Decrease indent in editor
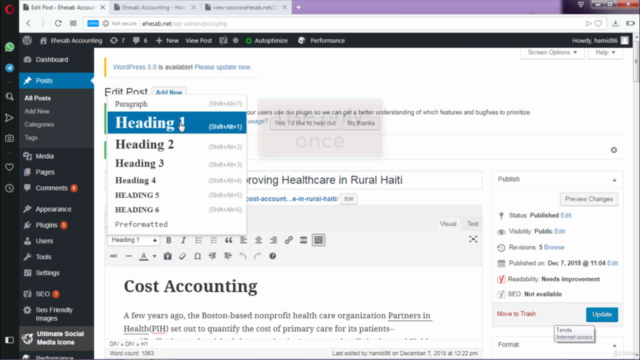The image size is (640, 360). tap(213, 256)
